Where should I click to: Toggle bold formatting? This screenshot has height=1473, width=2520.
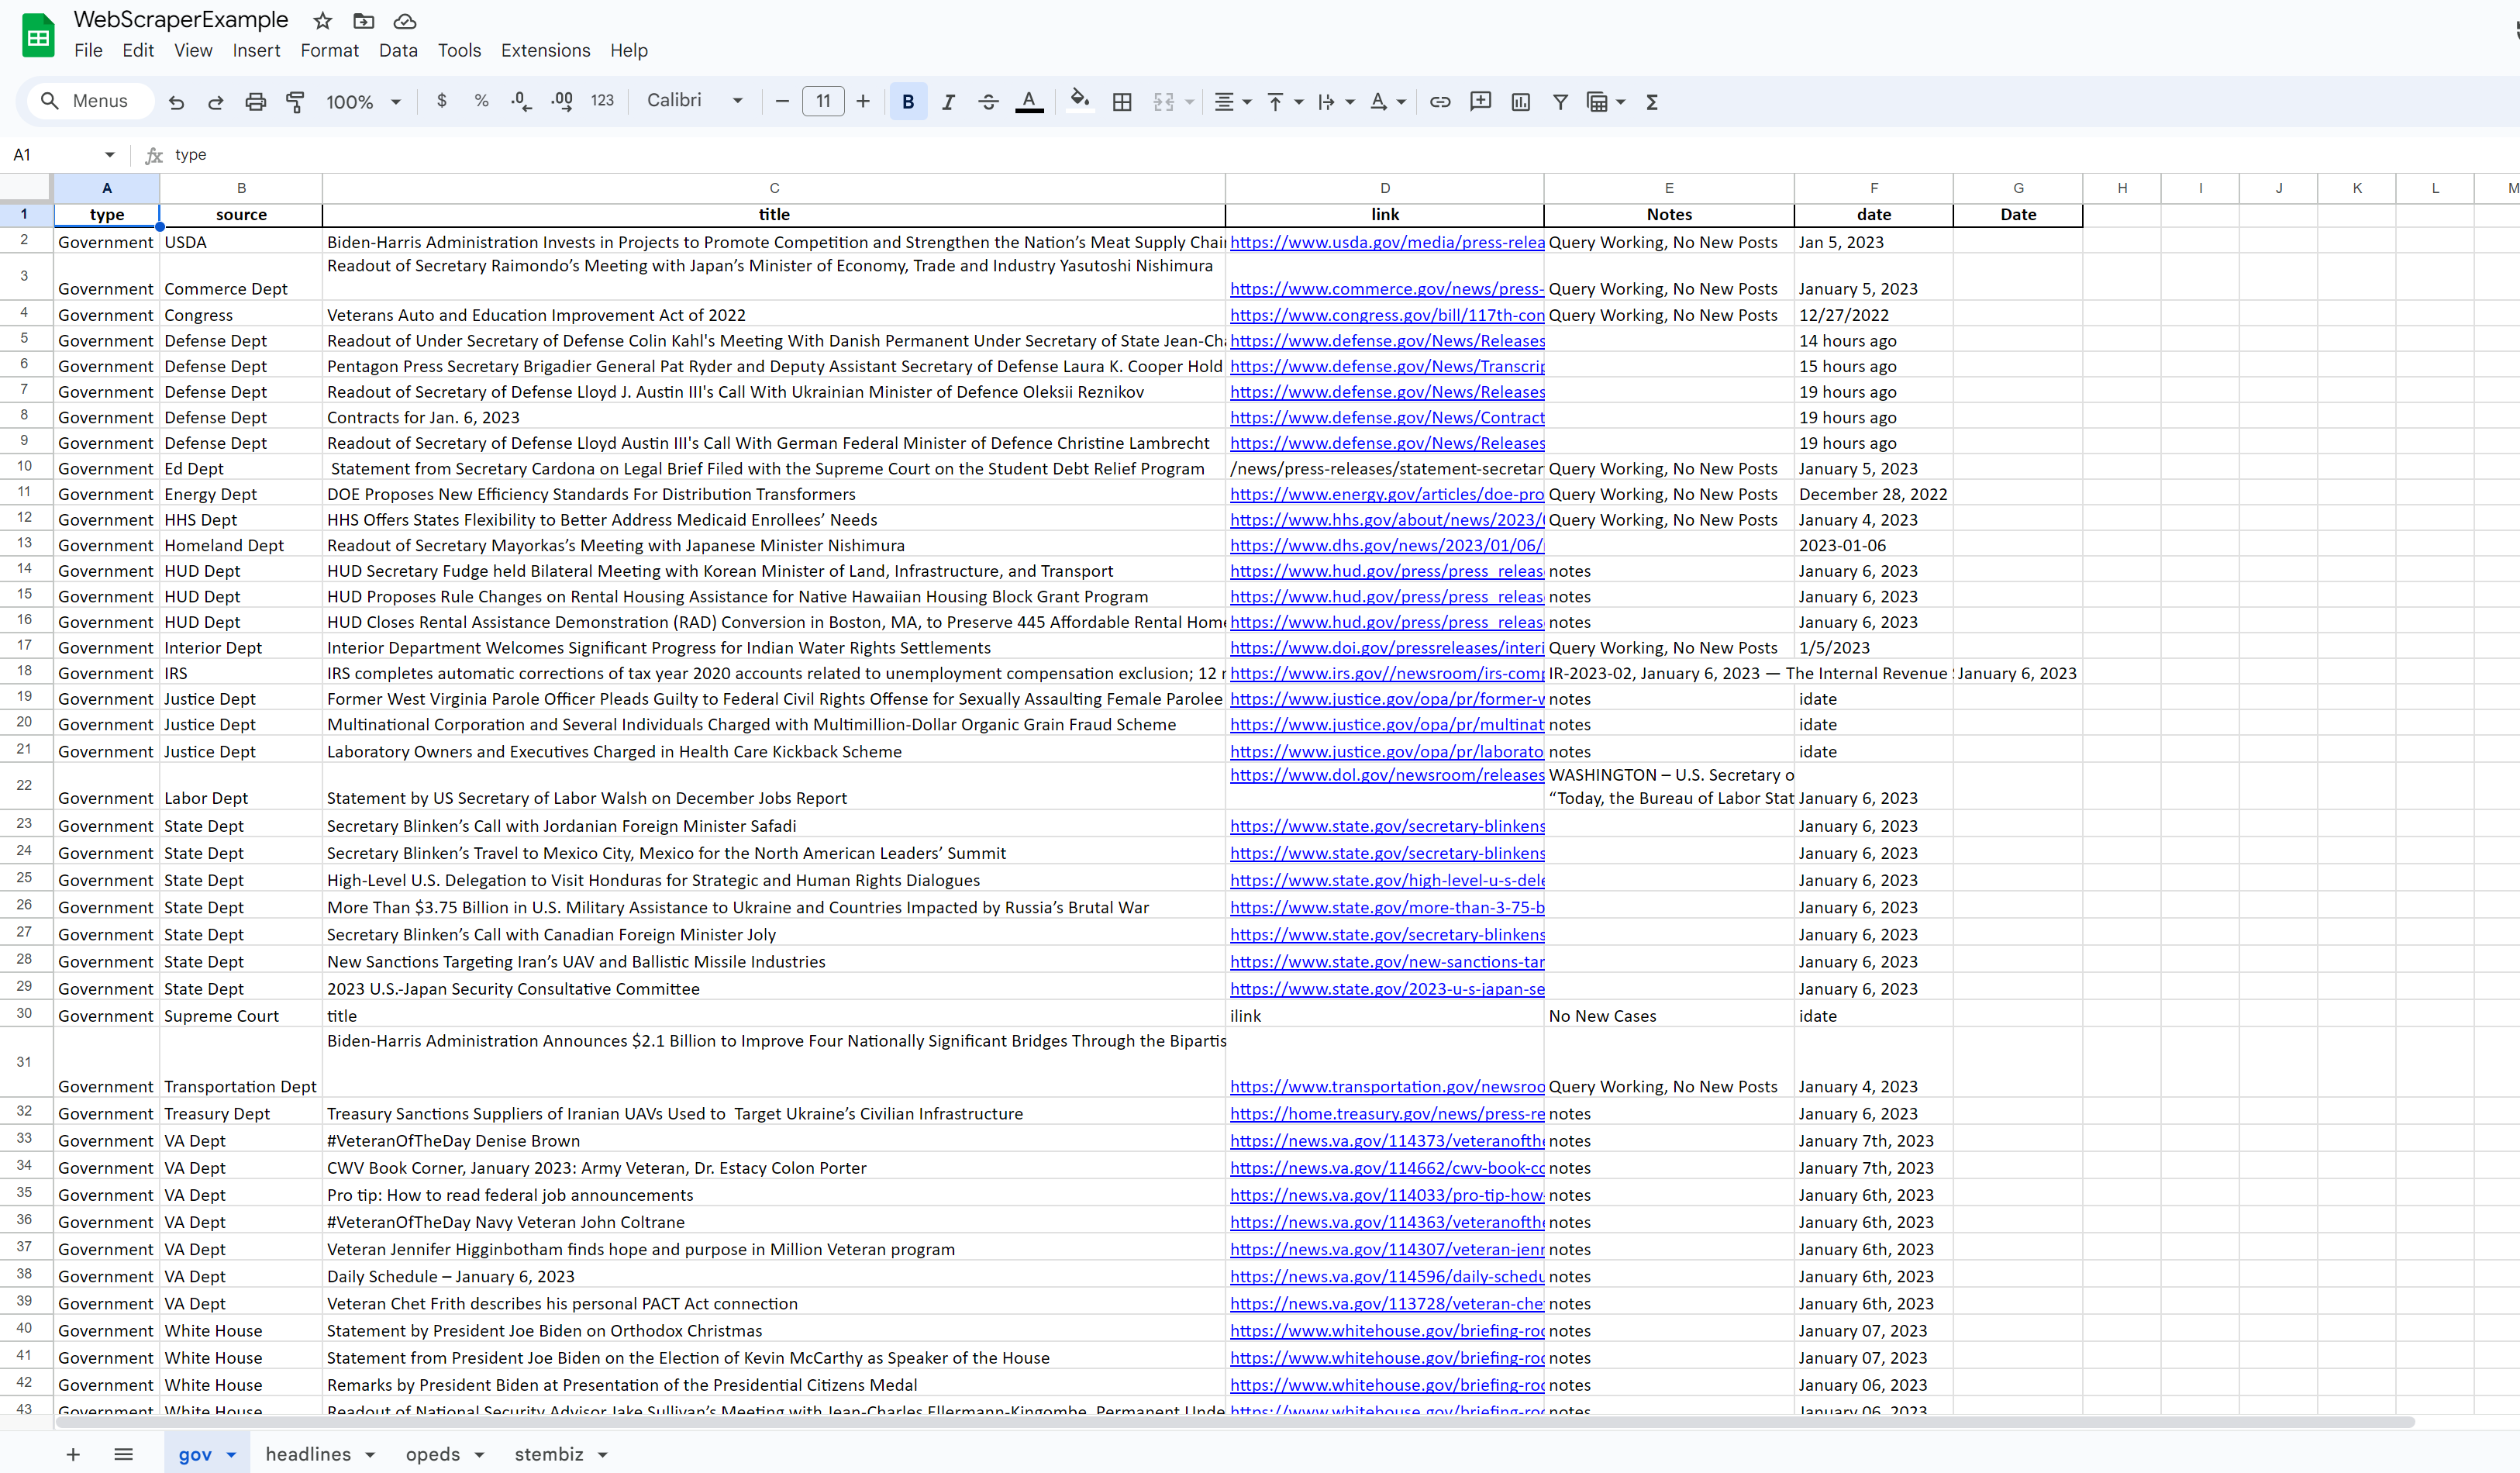coord(908,101)
